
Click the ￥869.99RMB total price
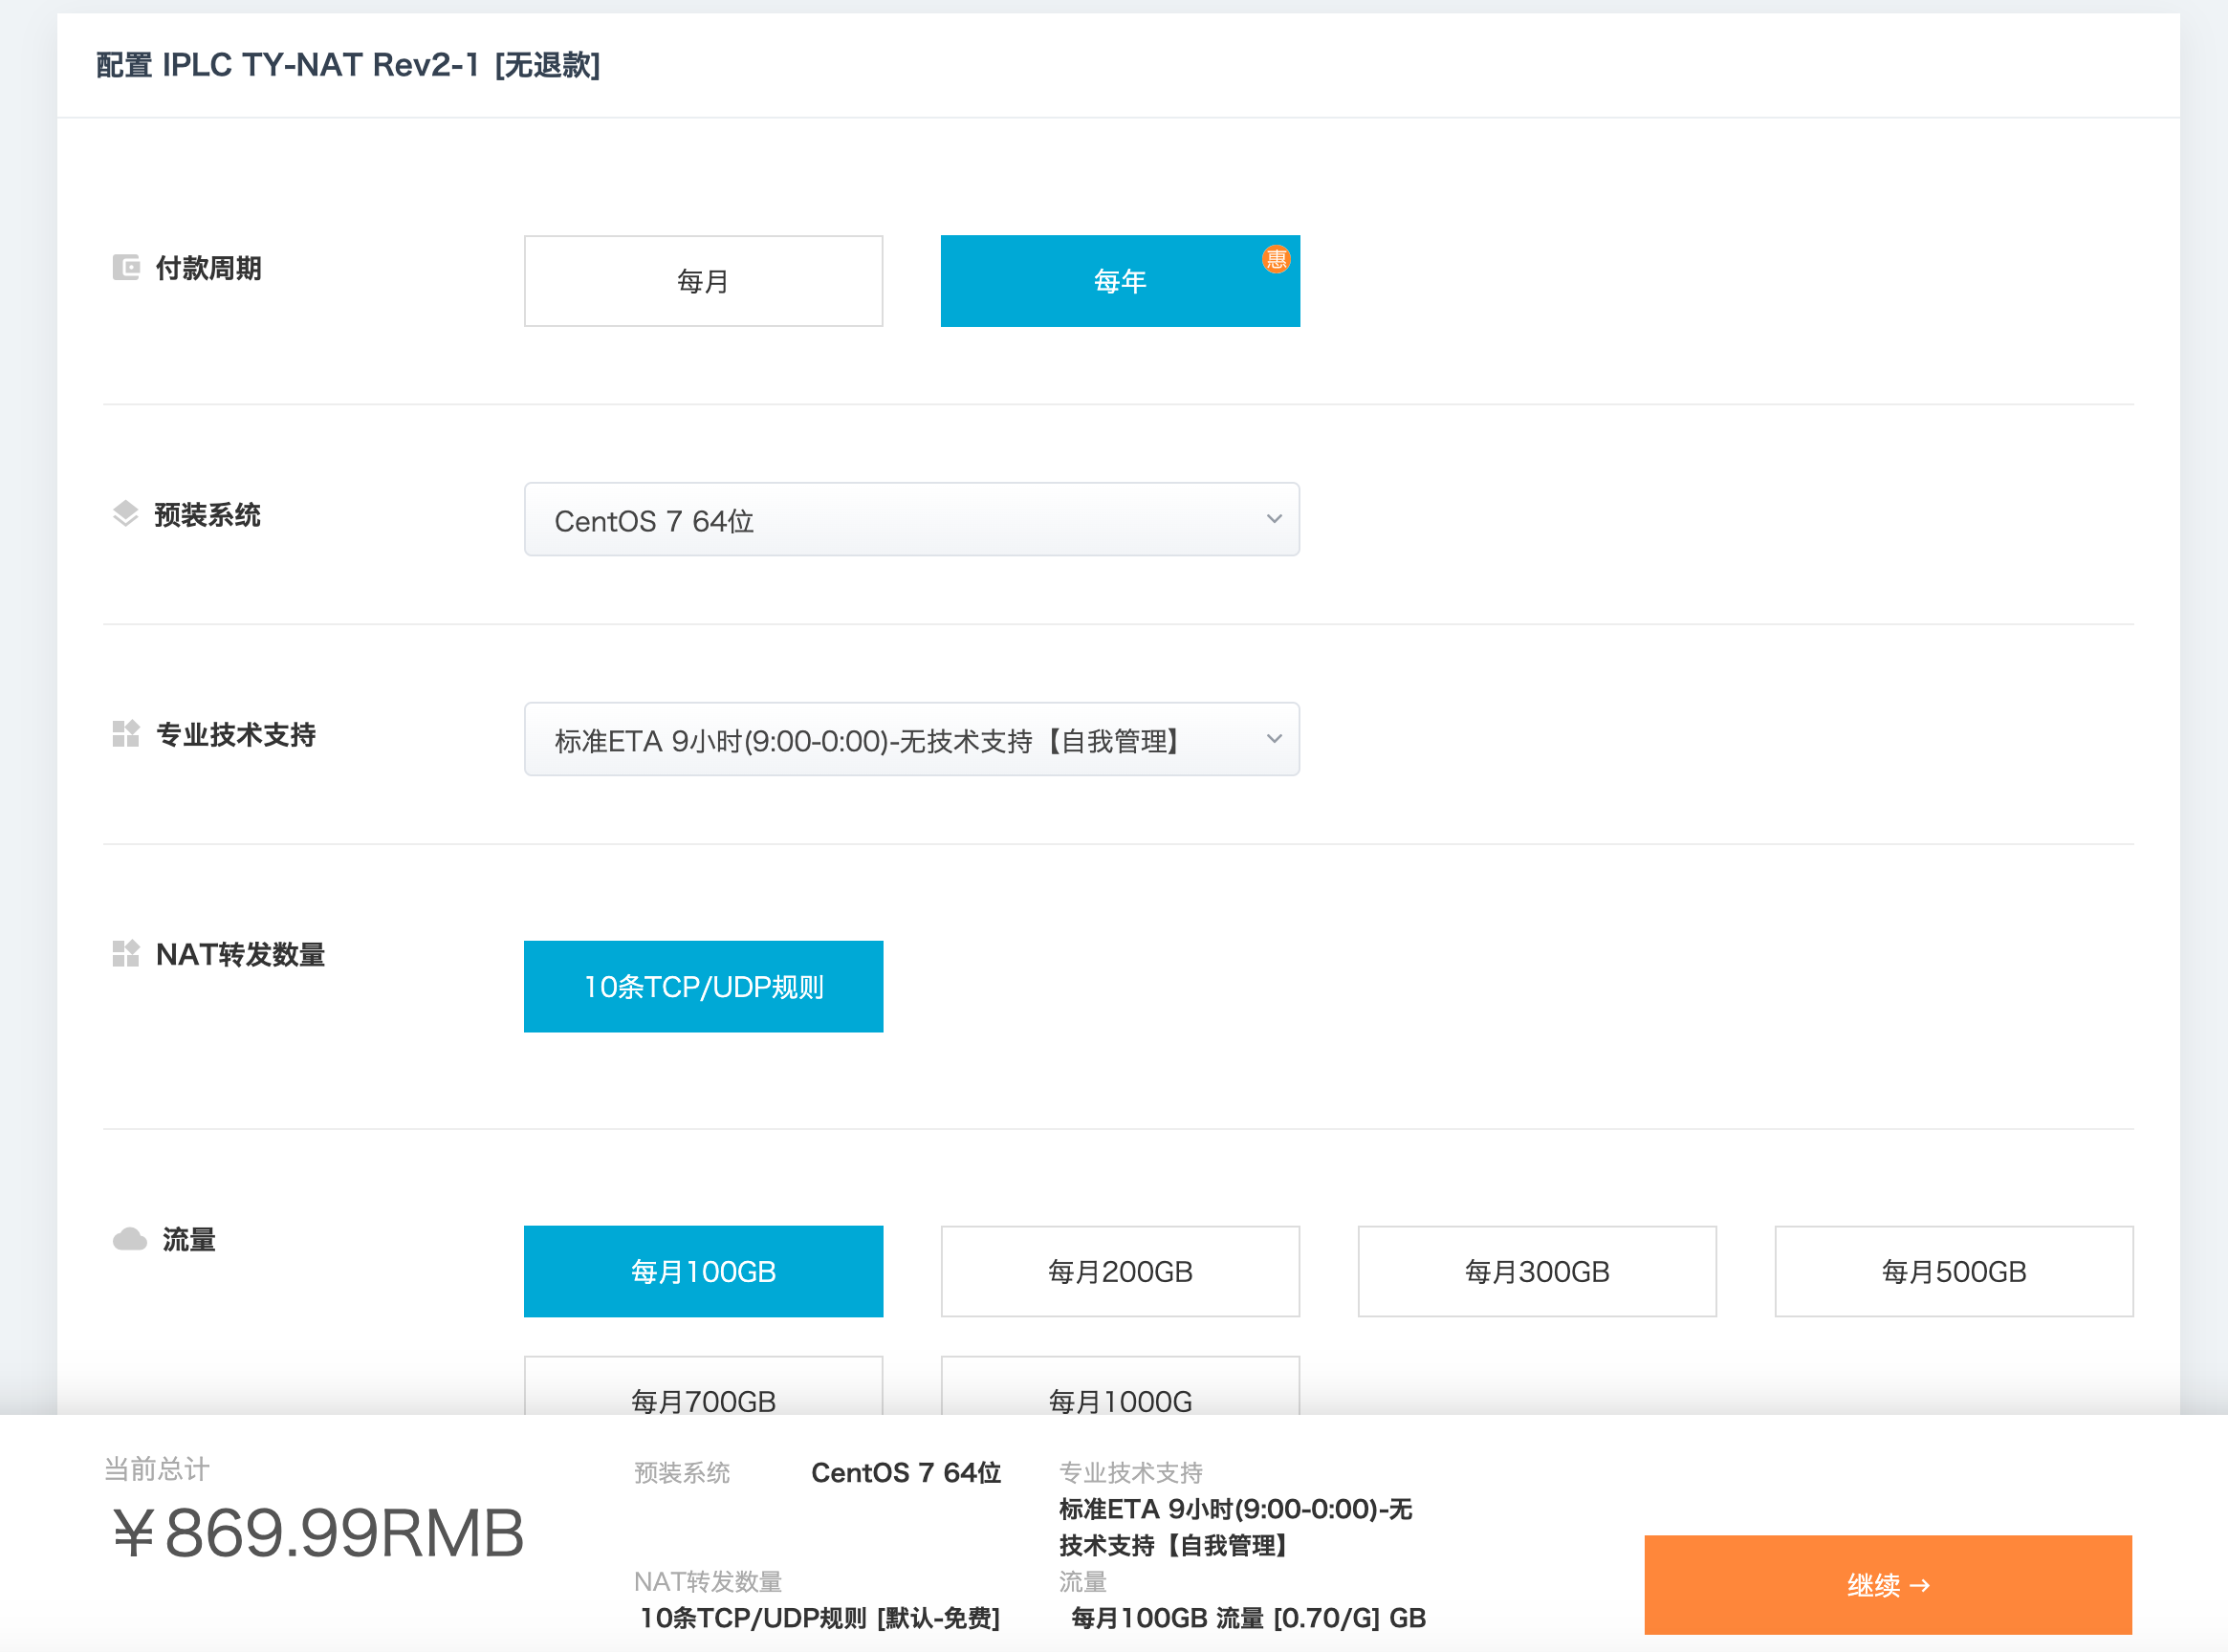[317, 1533]
